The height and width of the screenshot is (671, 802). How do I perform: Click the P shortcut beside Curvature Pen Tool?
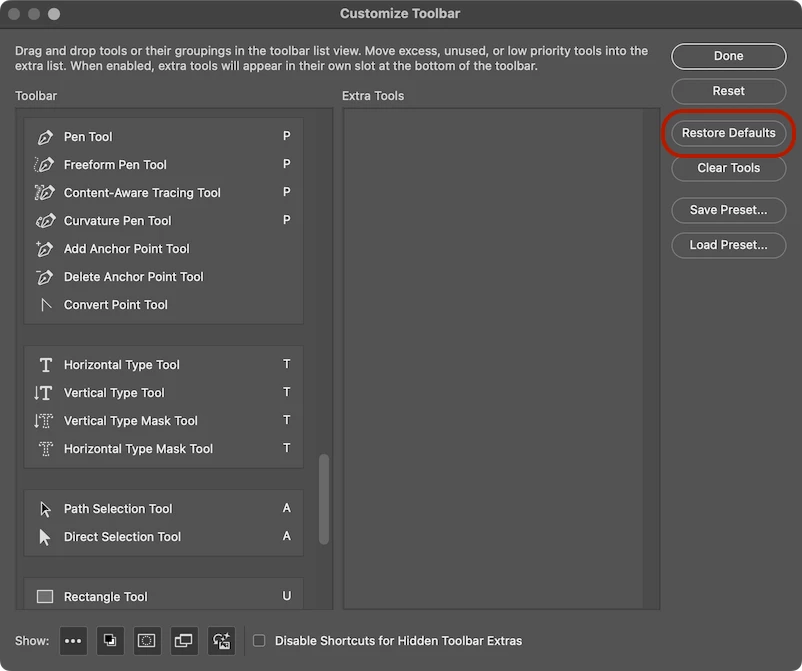(286, 220)
